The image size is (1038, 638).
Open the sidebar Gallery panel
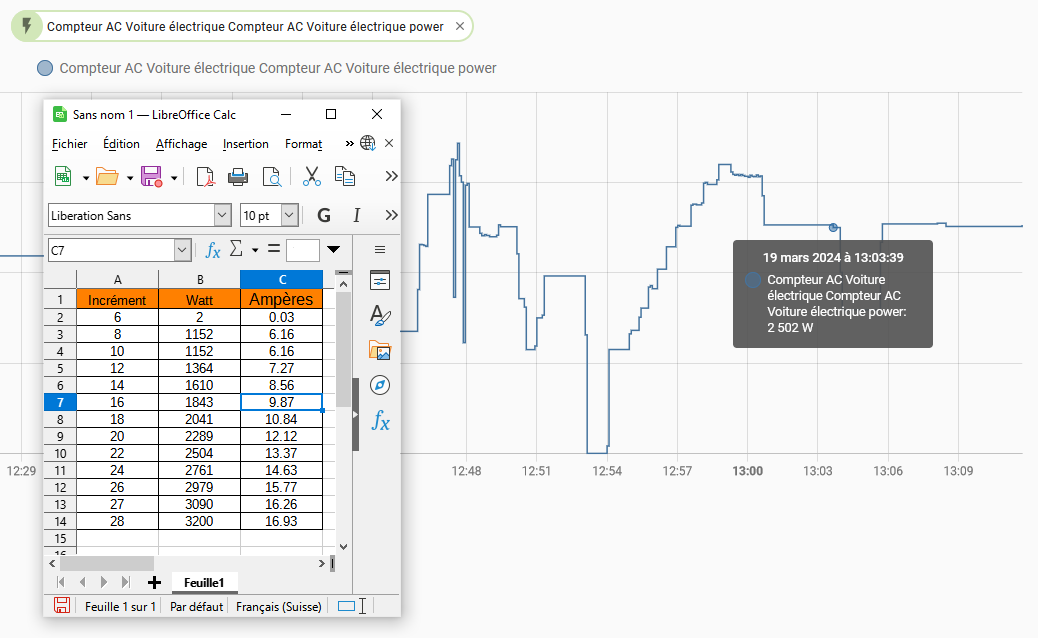tap(380, 350)
